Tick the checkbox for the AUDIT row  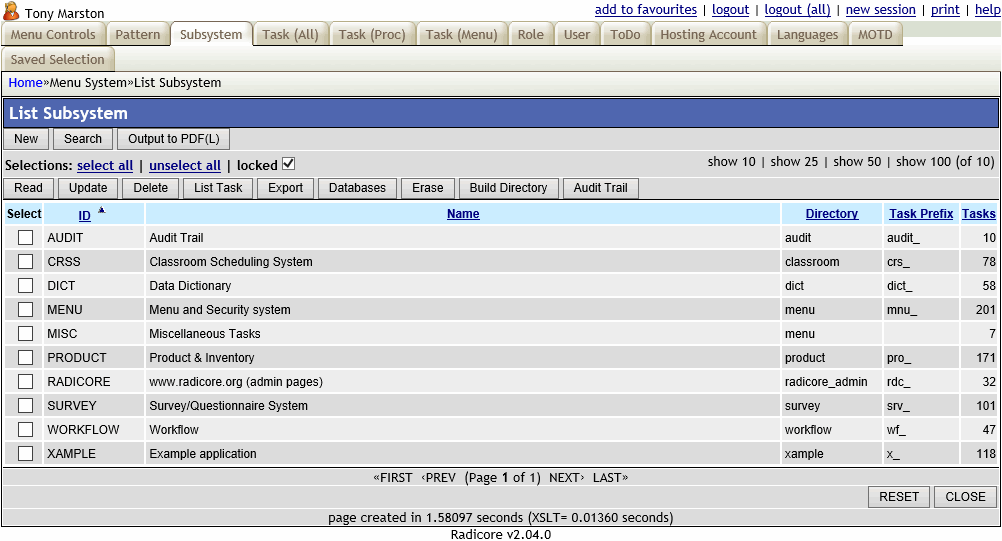25,238
